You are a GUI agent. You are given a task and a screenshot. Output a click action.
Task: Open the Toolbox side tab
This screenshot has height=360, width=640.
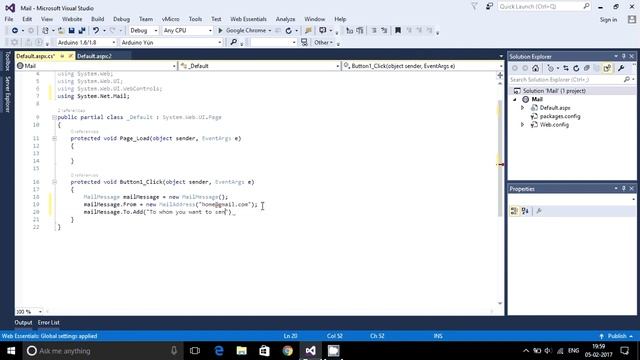click(x=7, y=61)
